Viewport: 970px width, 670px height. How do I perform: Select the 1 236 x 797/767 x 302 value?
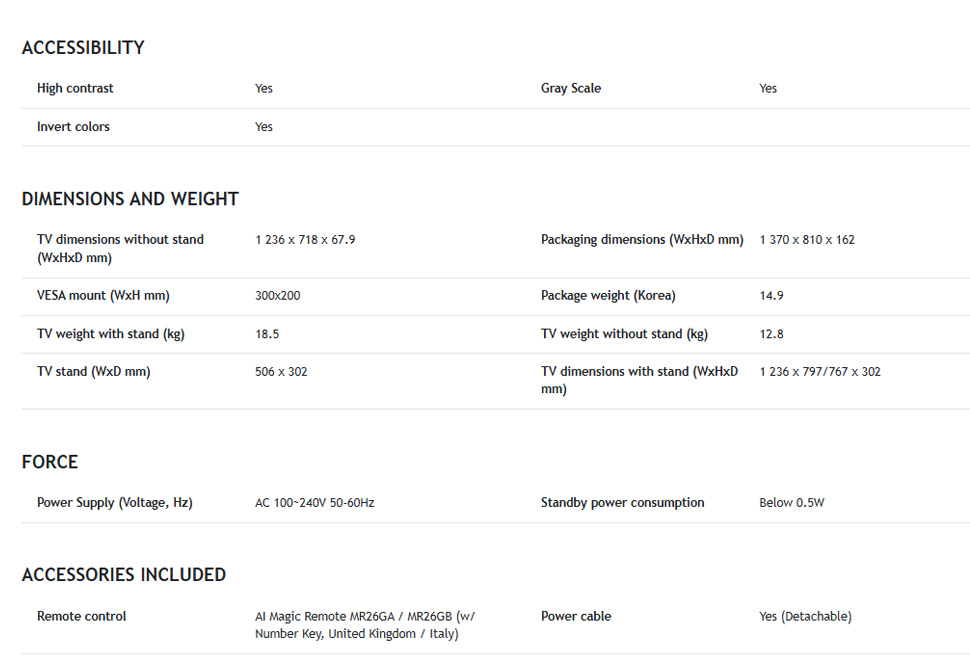[x=820, y=372]
